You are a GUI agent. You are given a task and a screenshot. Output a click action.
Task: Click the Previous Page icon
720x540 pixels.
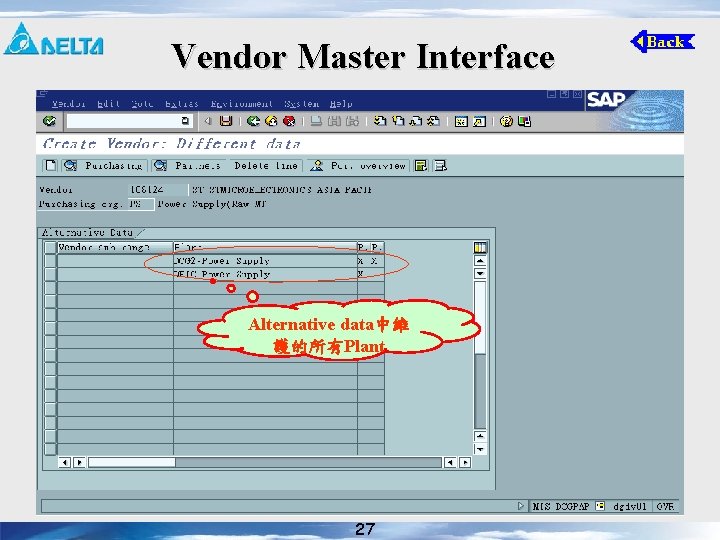(x=398, y=121)
